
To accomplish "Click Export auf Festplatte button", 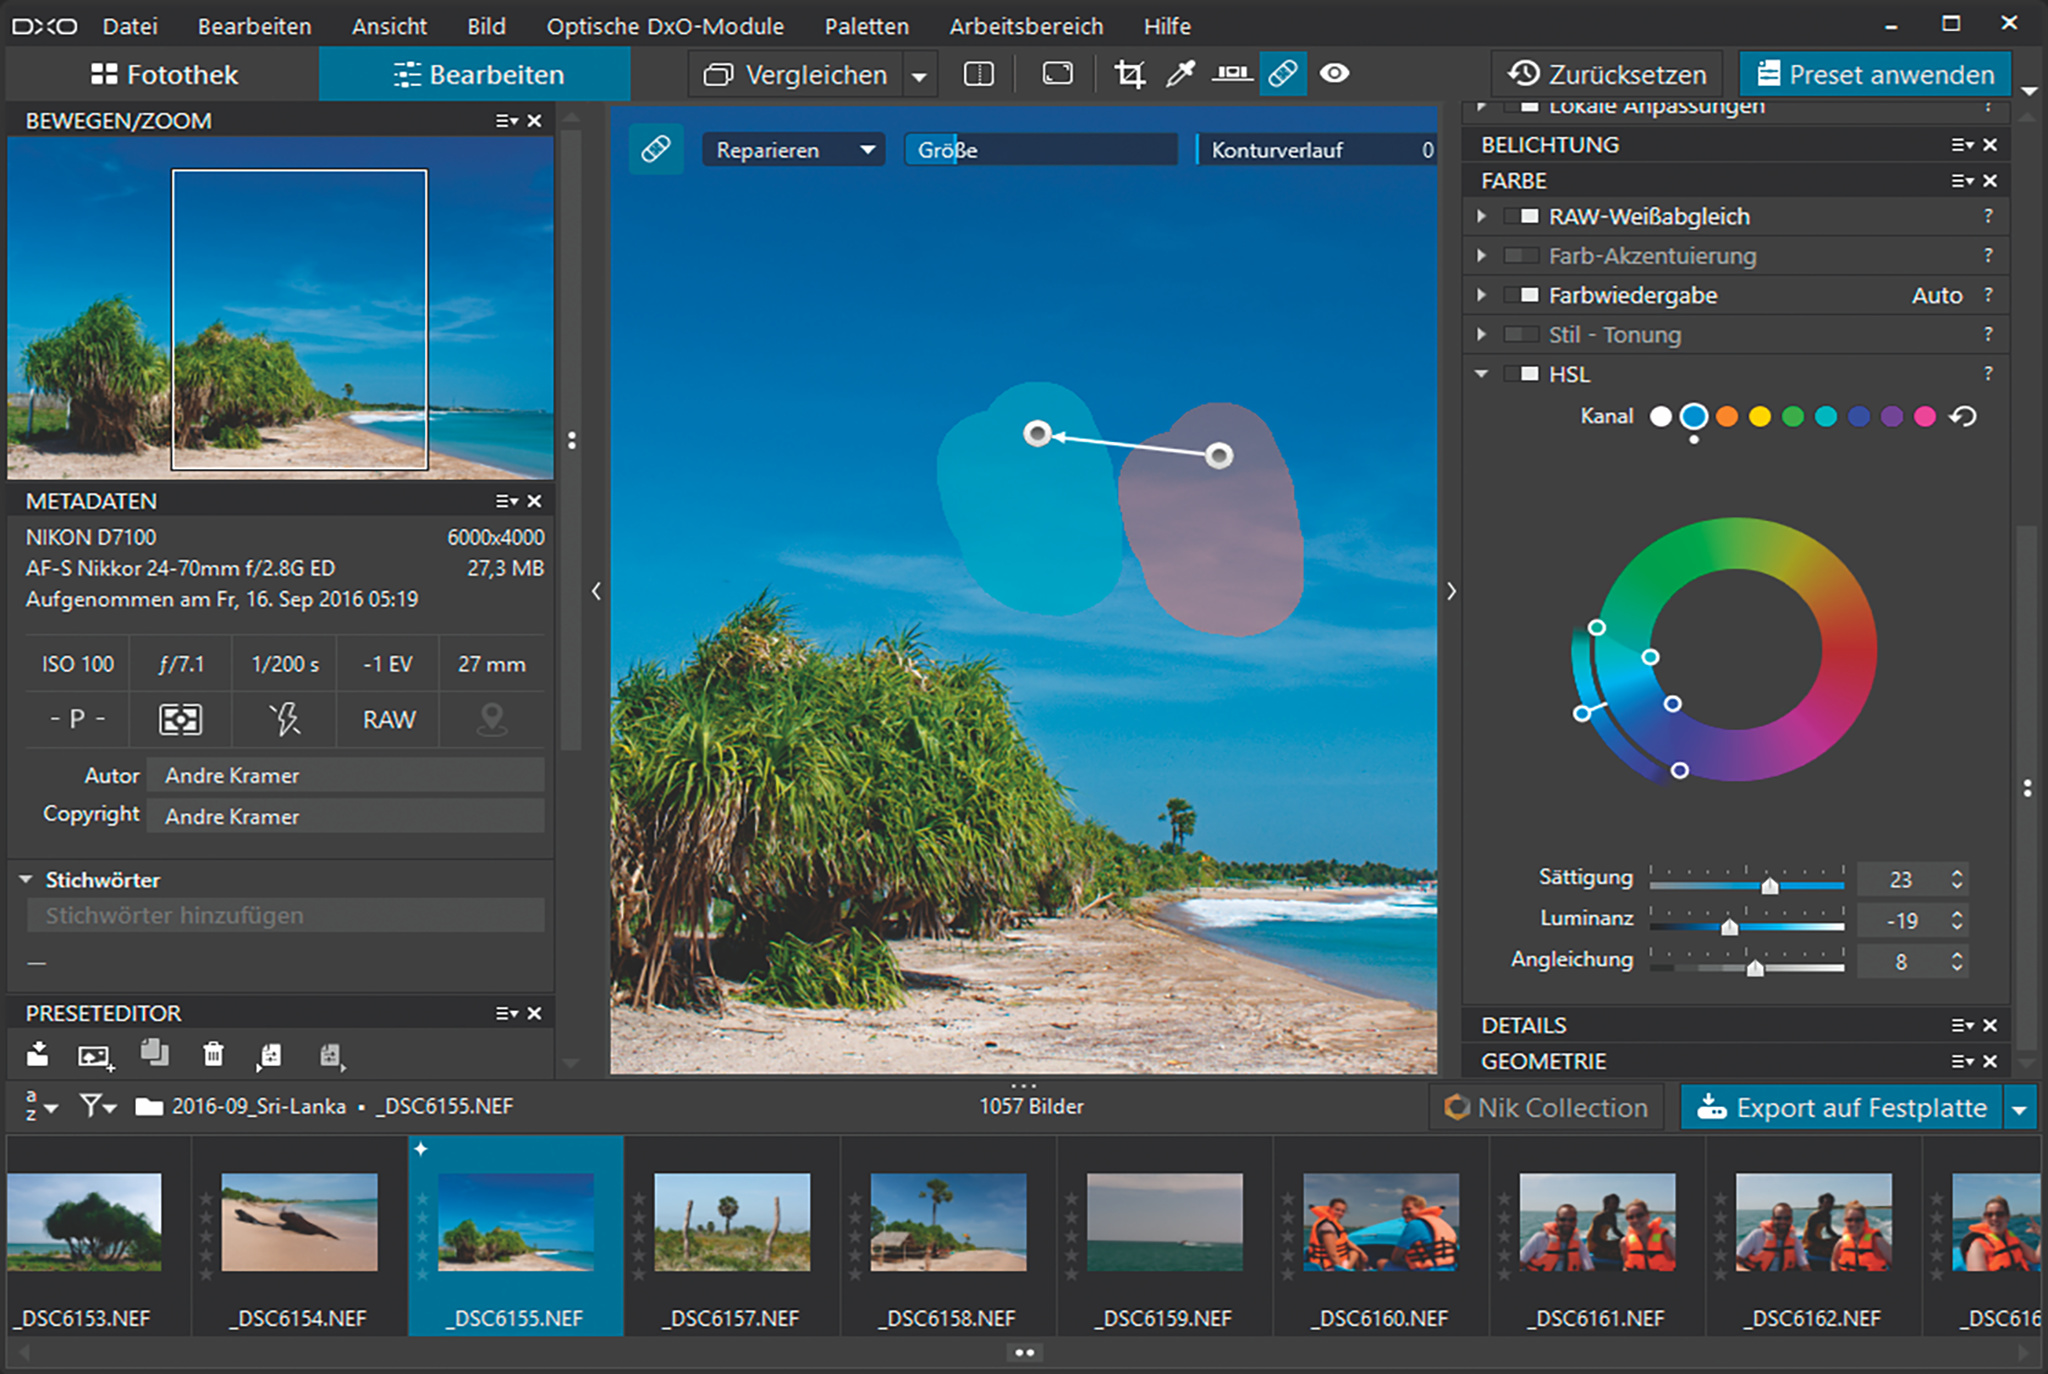I will click(1841, 1108).
